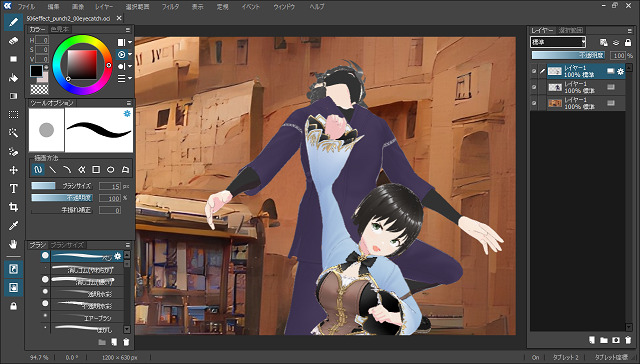This screenshot has width=640, height=364.
Task: Select the Magic Wand tool
Action: [13, 133]
